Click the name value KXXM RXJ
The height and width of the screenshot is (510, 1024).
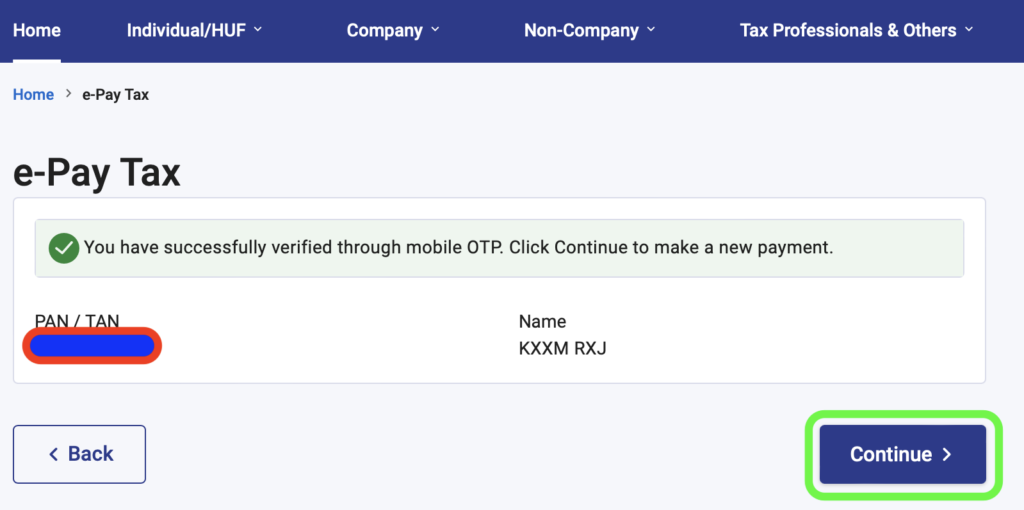[x=563, y=349]
